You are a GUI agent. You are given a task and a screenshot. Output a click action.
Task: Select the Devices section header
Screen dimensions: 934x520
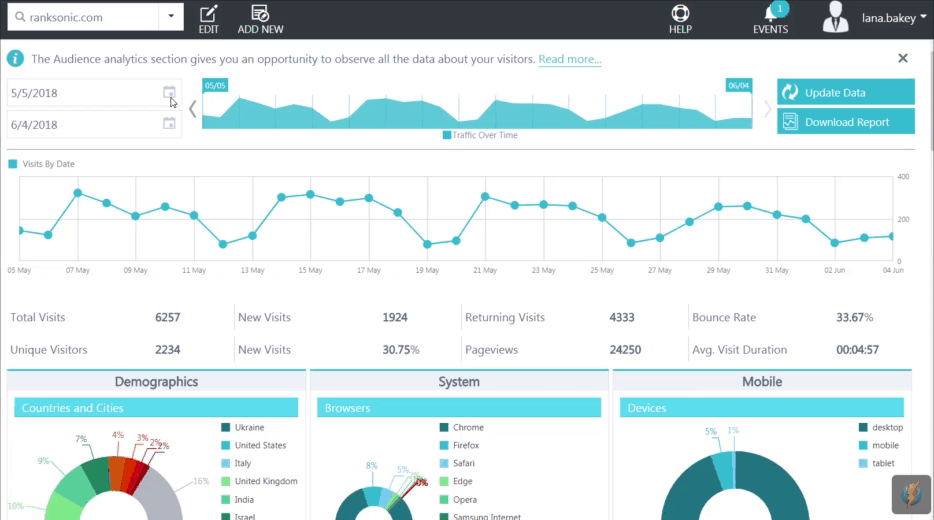pyautogui.click(x=761, y=407)
